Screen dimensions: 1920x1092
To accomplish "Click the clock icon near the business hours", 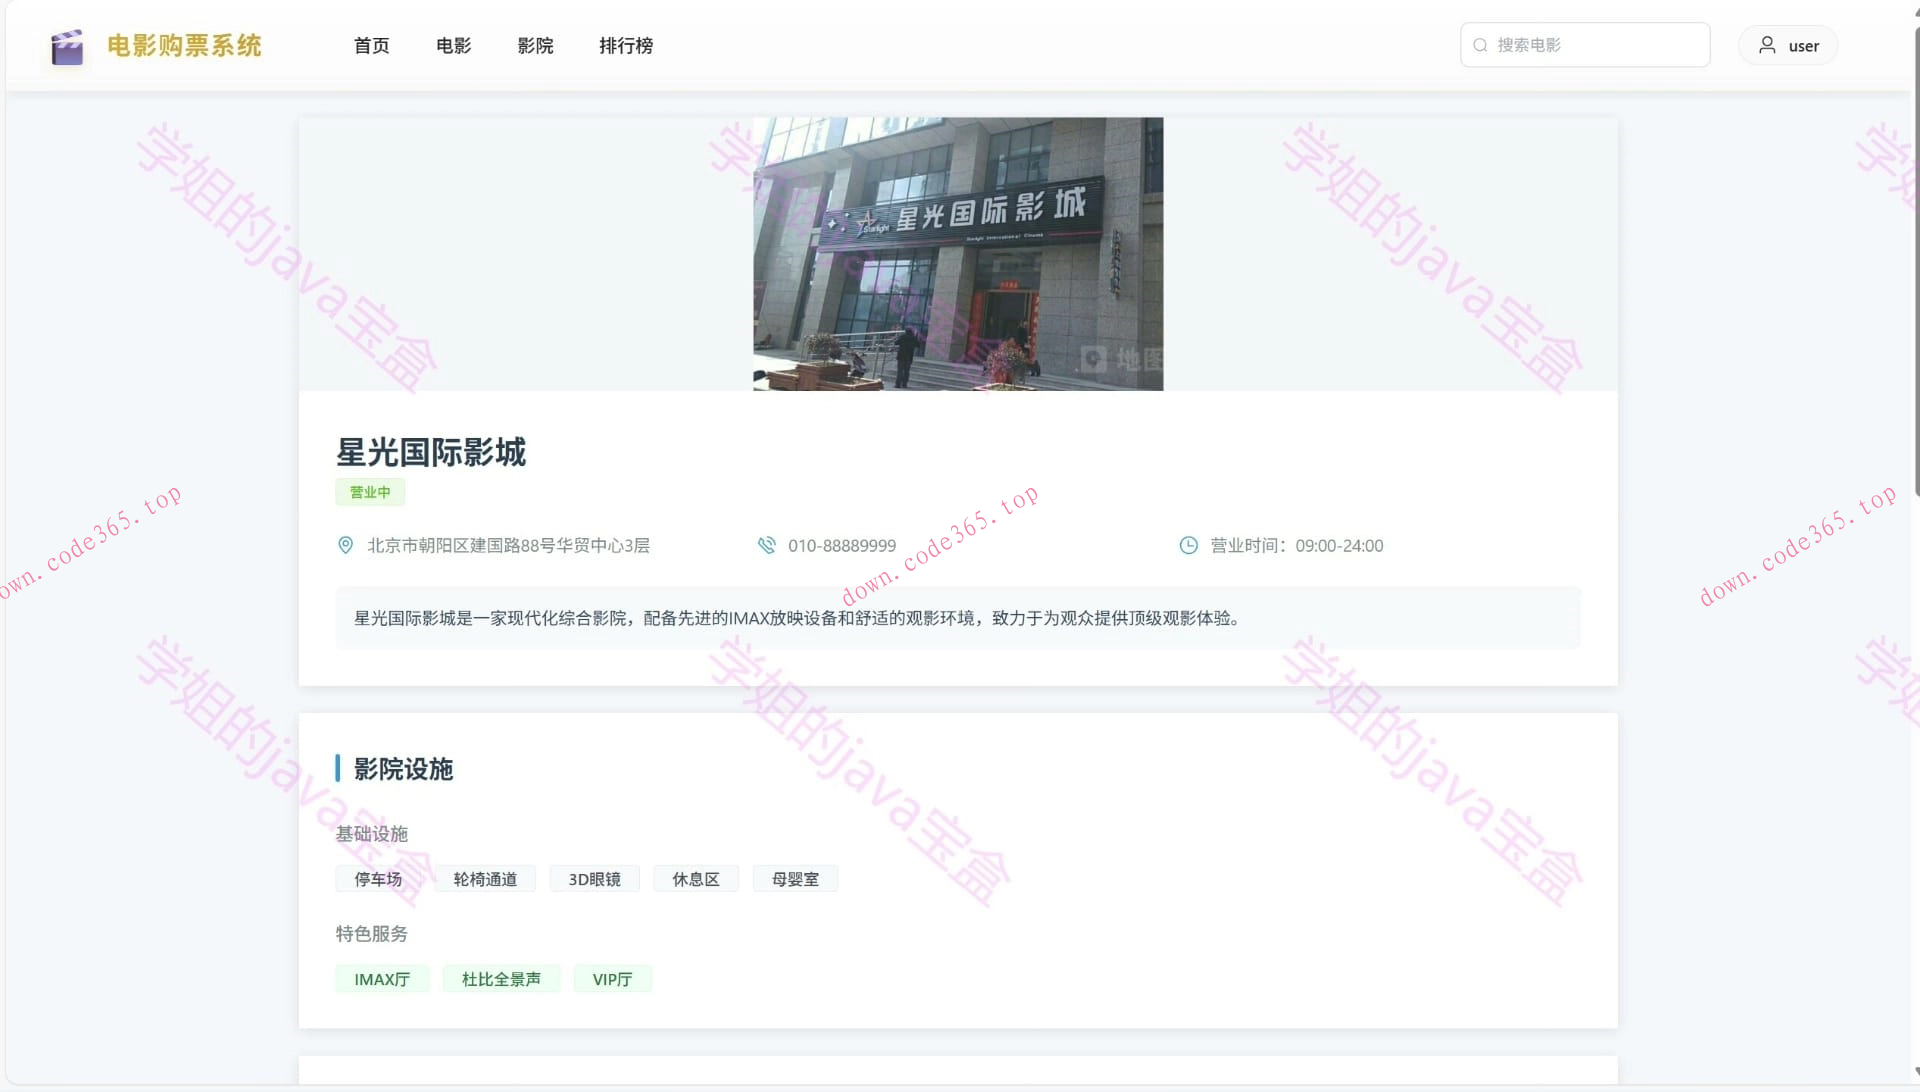I will [x=1188, y=545].
